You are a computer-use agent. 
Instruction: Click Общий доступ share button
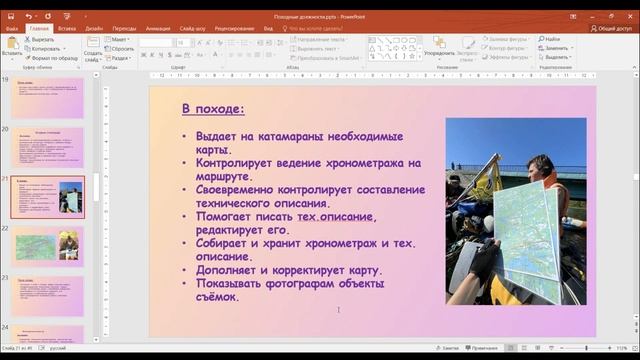coord(611,28)
